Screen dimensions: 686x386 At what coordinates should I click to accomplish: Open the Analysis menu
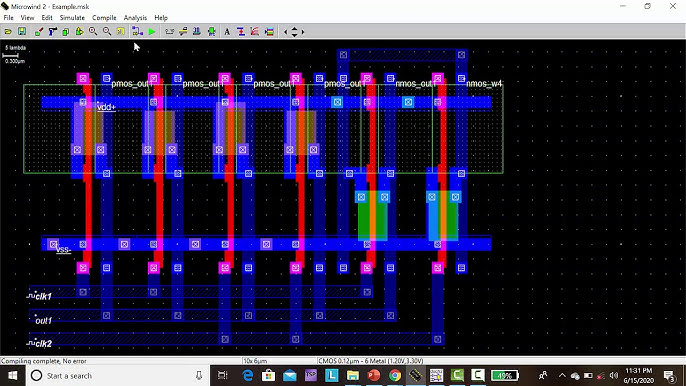click(135, 18)
